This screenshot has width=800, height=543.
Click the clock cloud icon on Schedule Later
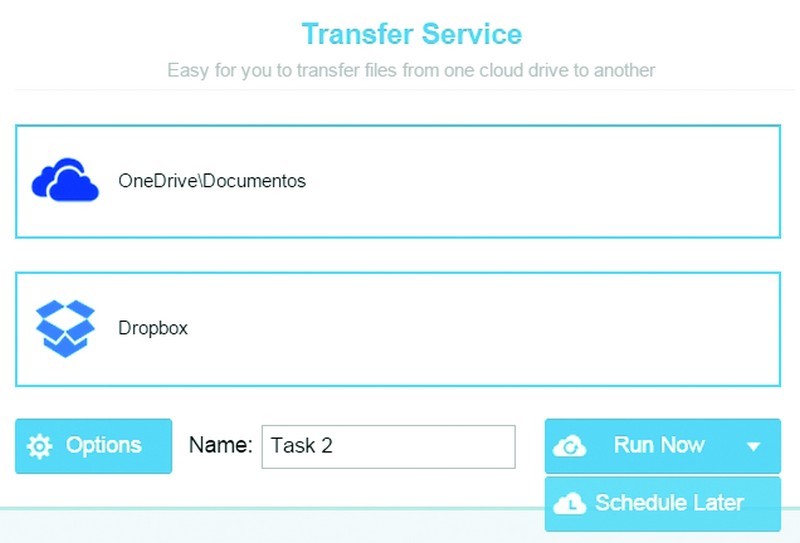570,504
